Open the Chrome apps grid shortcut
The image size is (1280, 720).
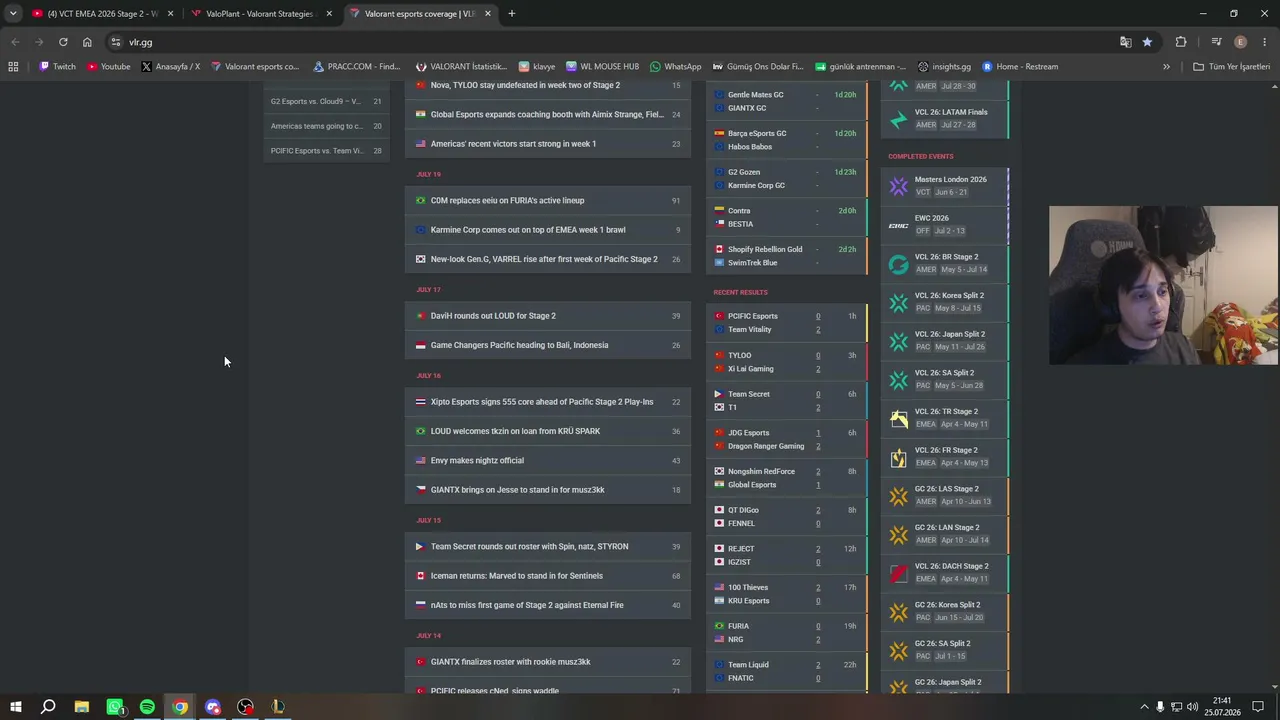[13, 67]
